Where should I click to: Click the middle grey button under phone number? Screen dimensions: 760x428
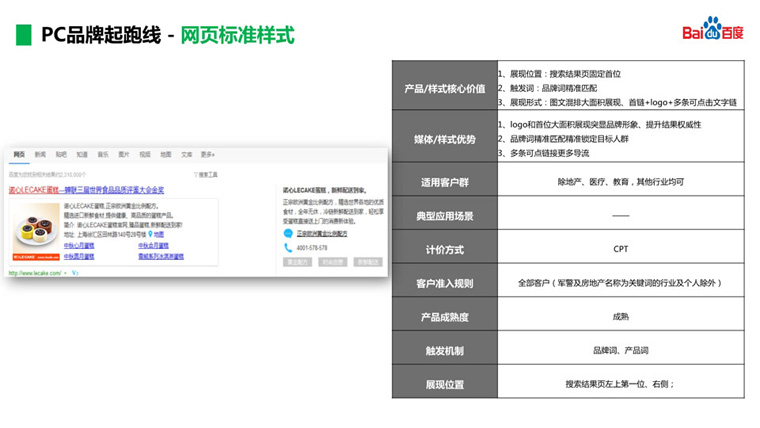point(332,262)
